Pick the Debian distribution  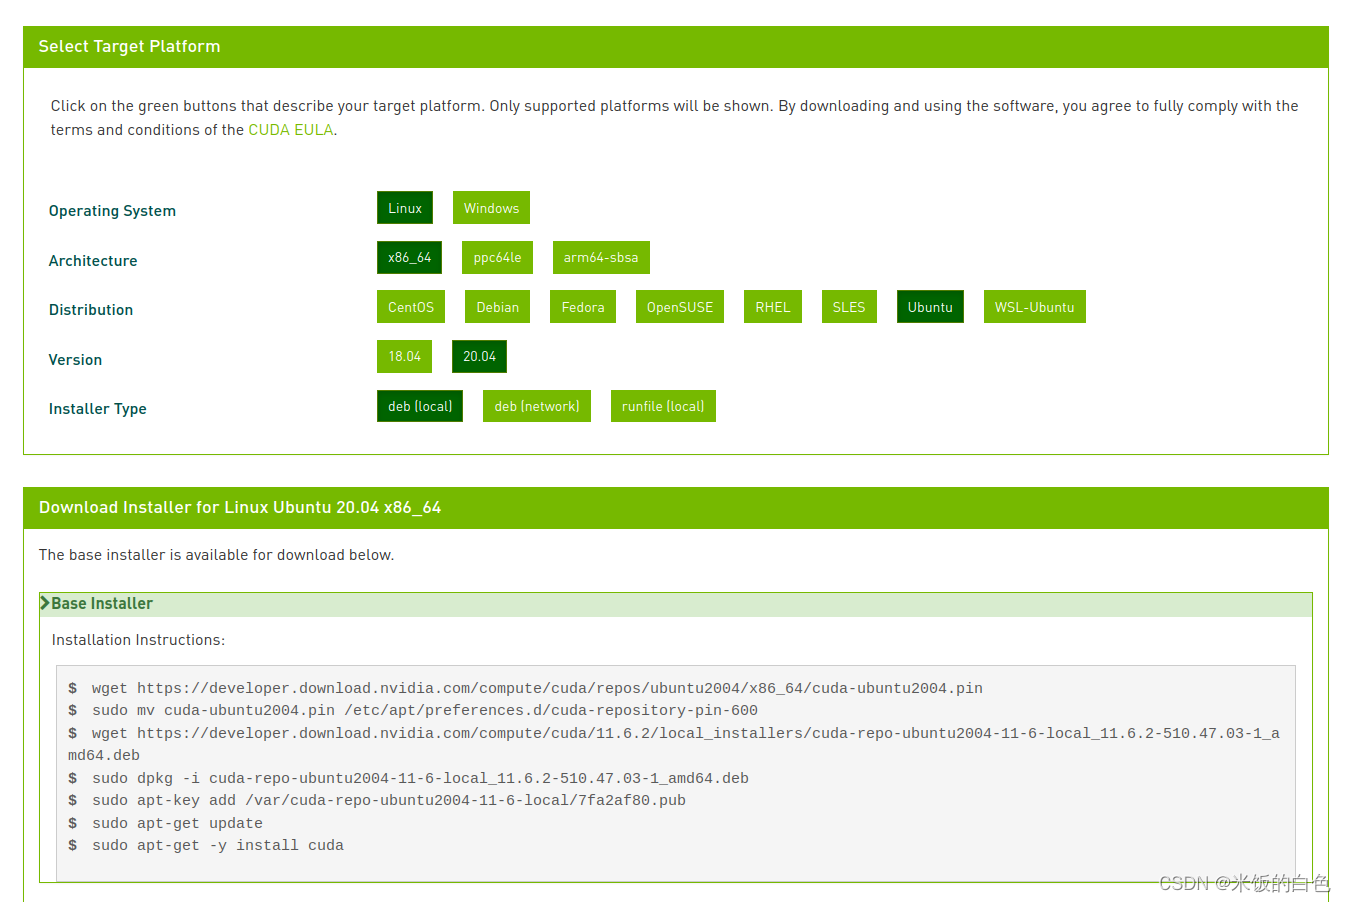(497, 307)
